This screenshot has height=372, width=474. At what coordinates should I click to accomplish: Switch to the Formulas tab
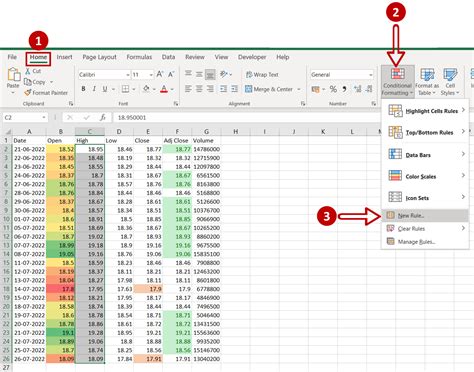pyautogui.click(x=139, y=57)
